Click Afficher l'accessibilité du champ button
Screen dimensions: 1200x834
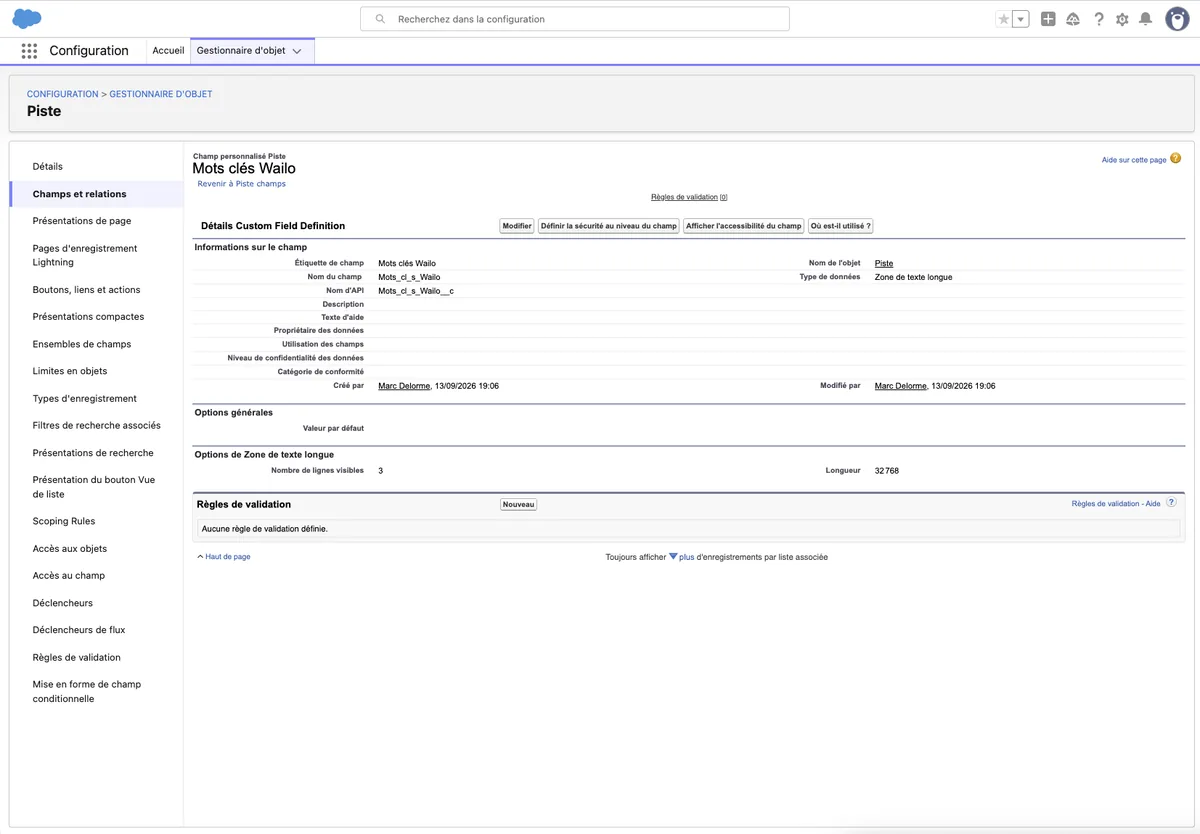point(744,226)
